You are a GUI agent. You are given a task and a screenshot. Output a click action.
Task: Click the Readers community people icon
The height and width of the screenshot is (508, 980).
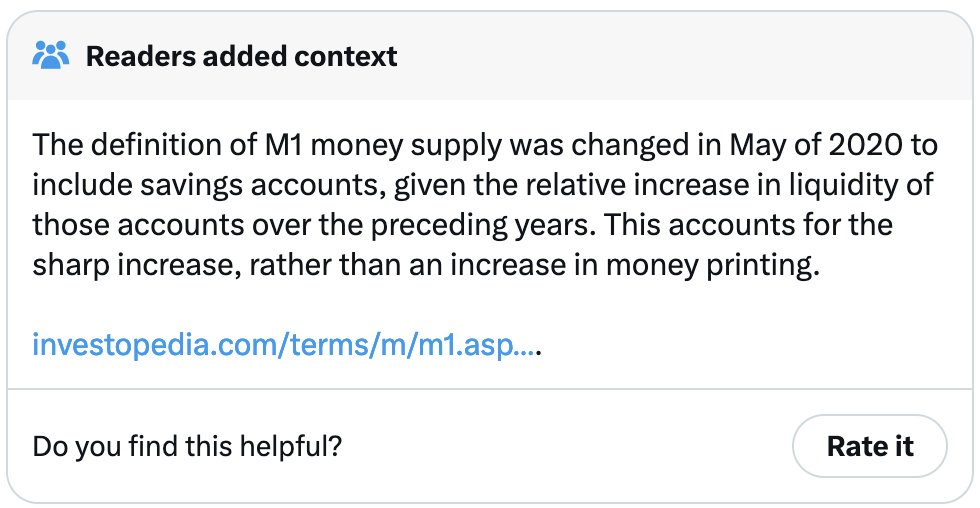[x=51, y=56]
